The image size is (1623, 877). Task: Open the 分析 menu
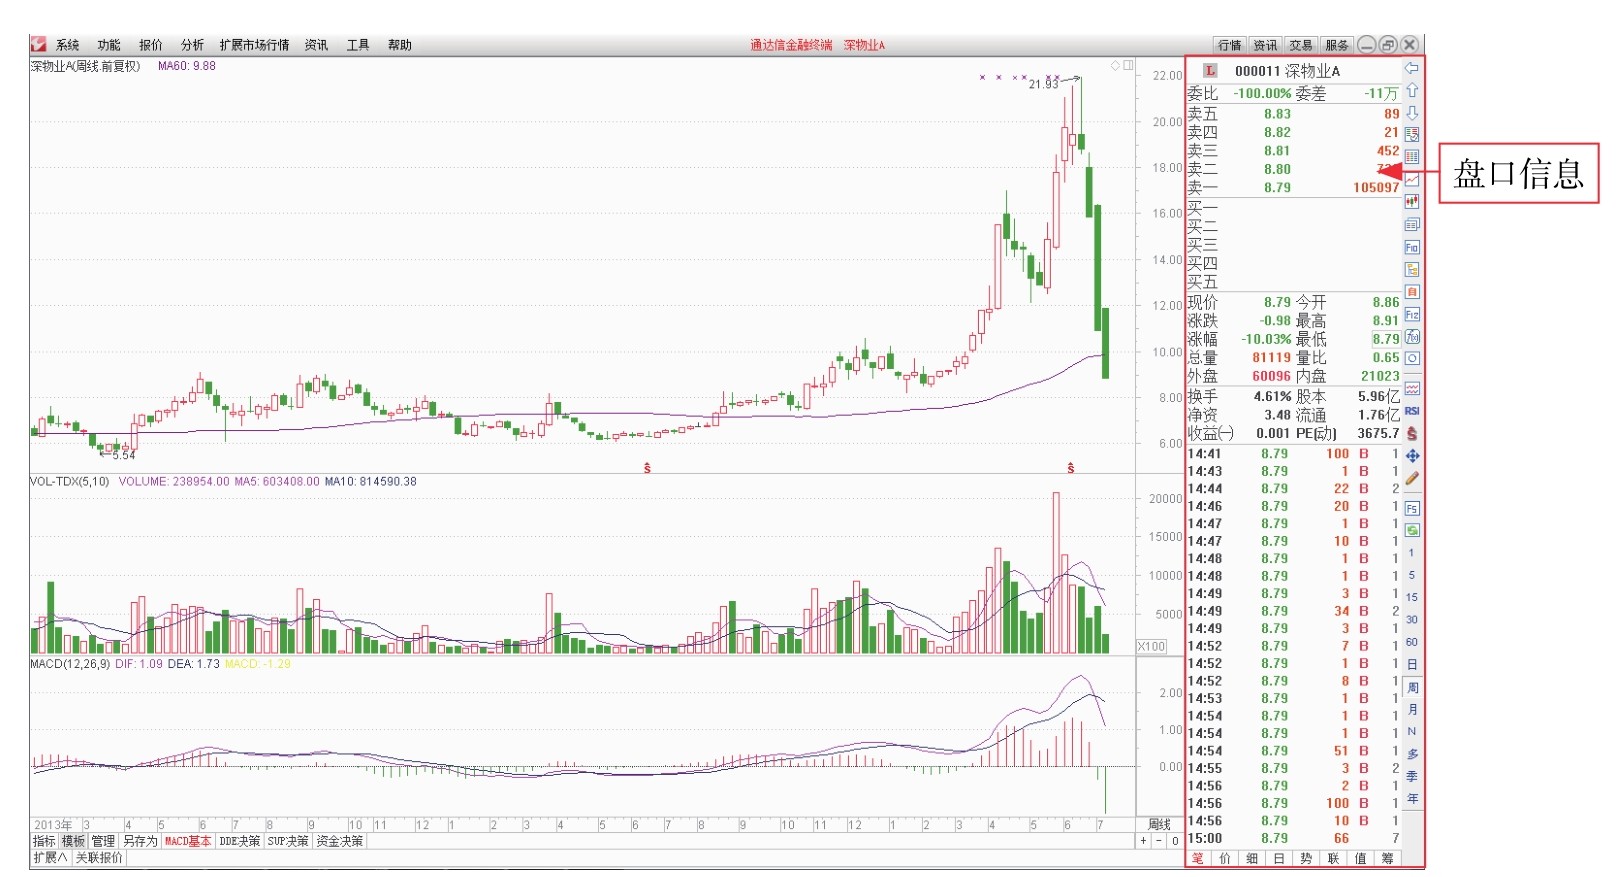[192, 45]
